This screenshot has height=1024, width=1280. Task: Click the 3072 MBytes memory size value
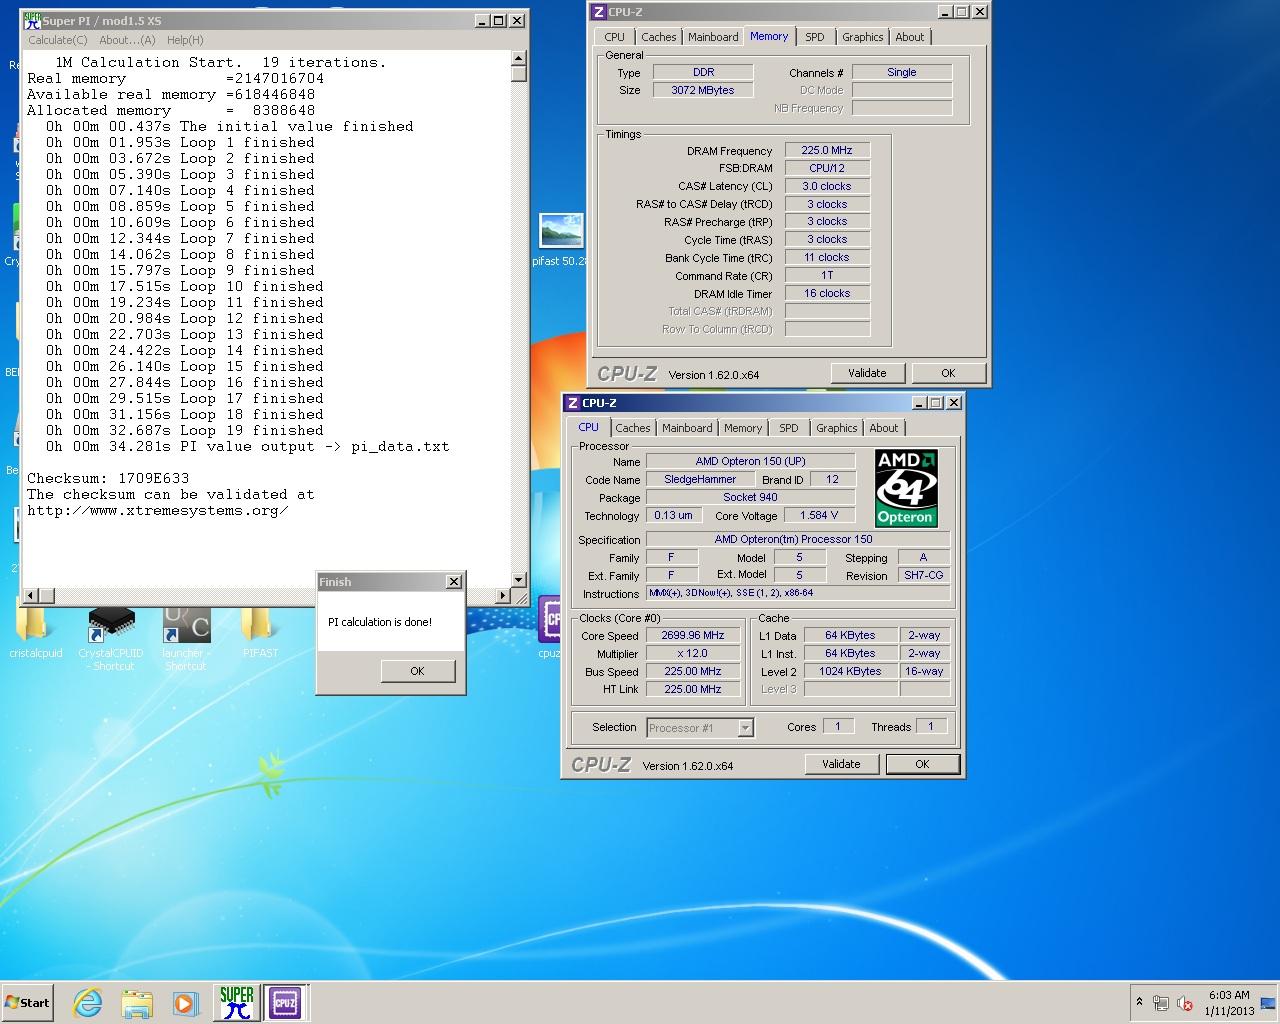tap(703, 90)
